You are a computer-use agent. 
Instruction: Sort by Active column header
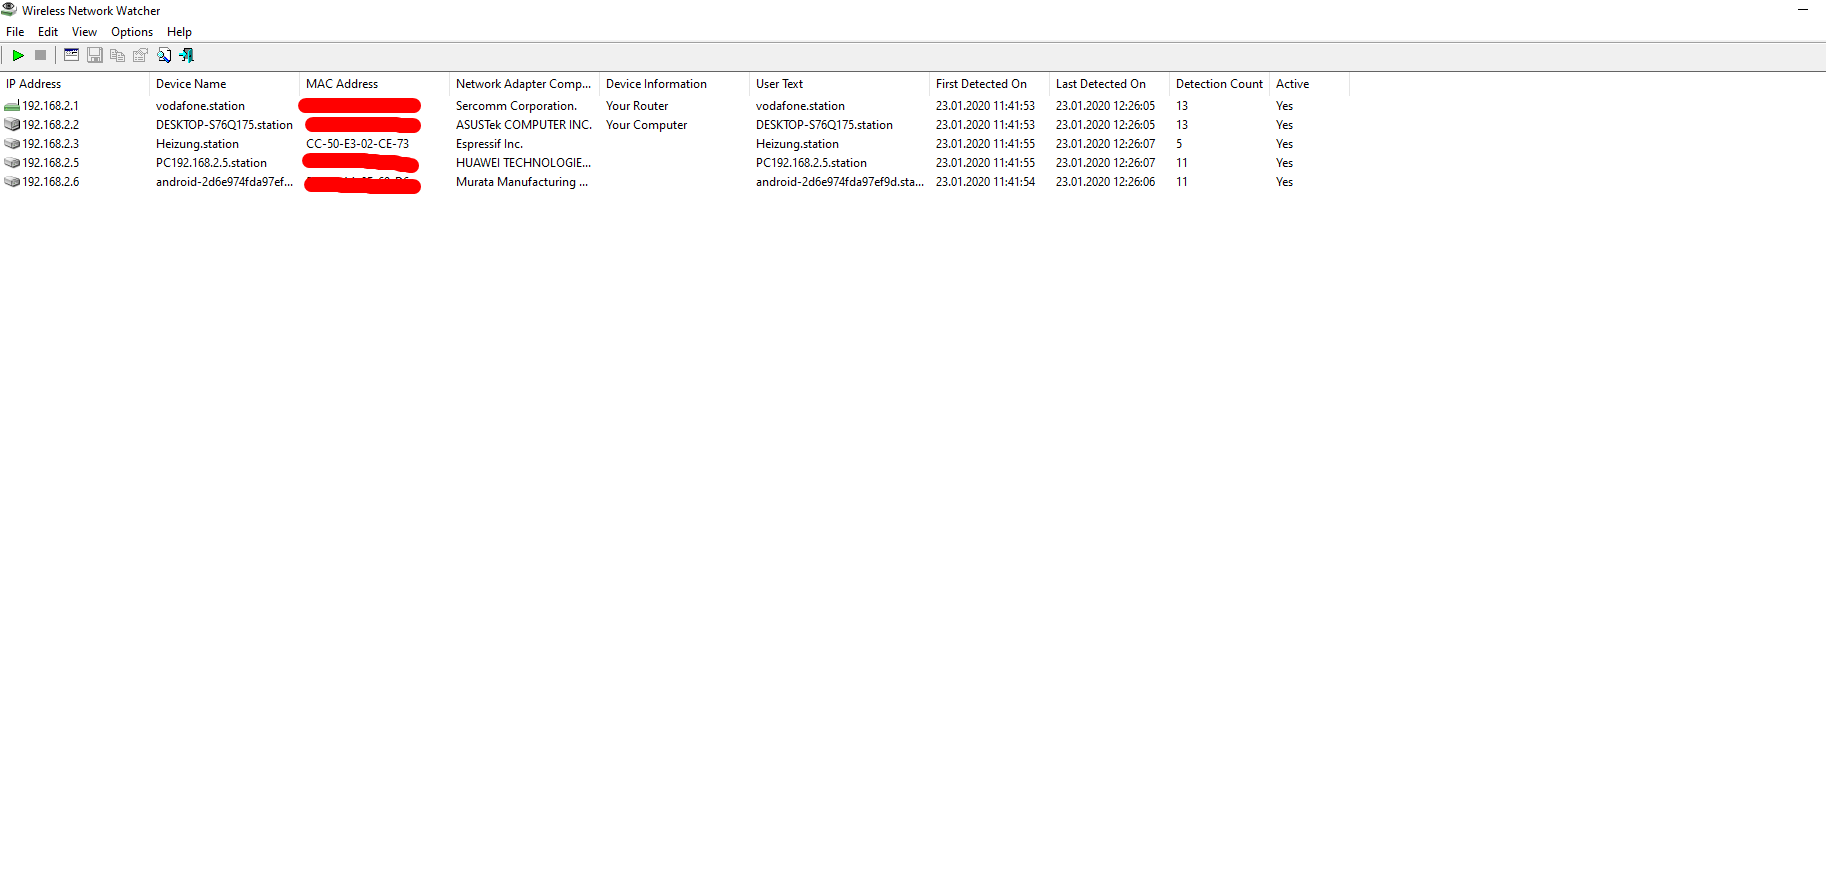point(1310,84)
